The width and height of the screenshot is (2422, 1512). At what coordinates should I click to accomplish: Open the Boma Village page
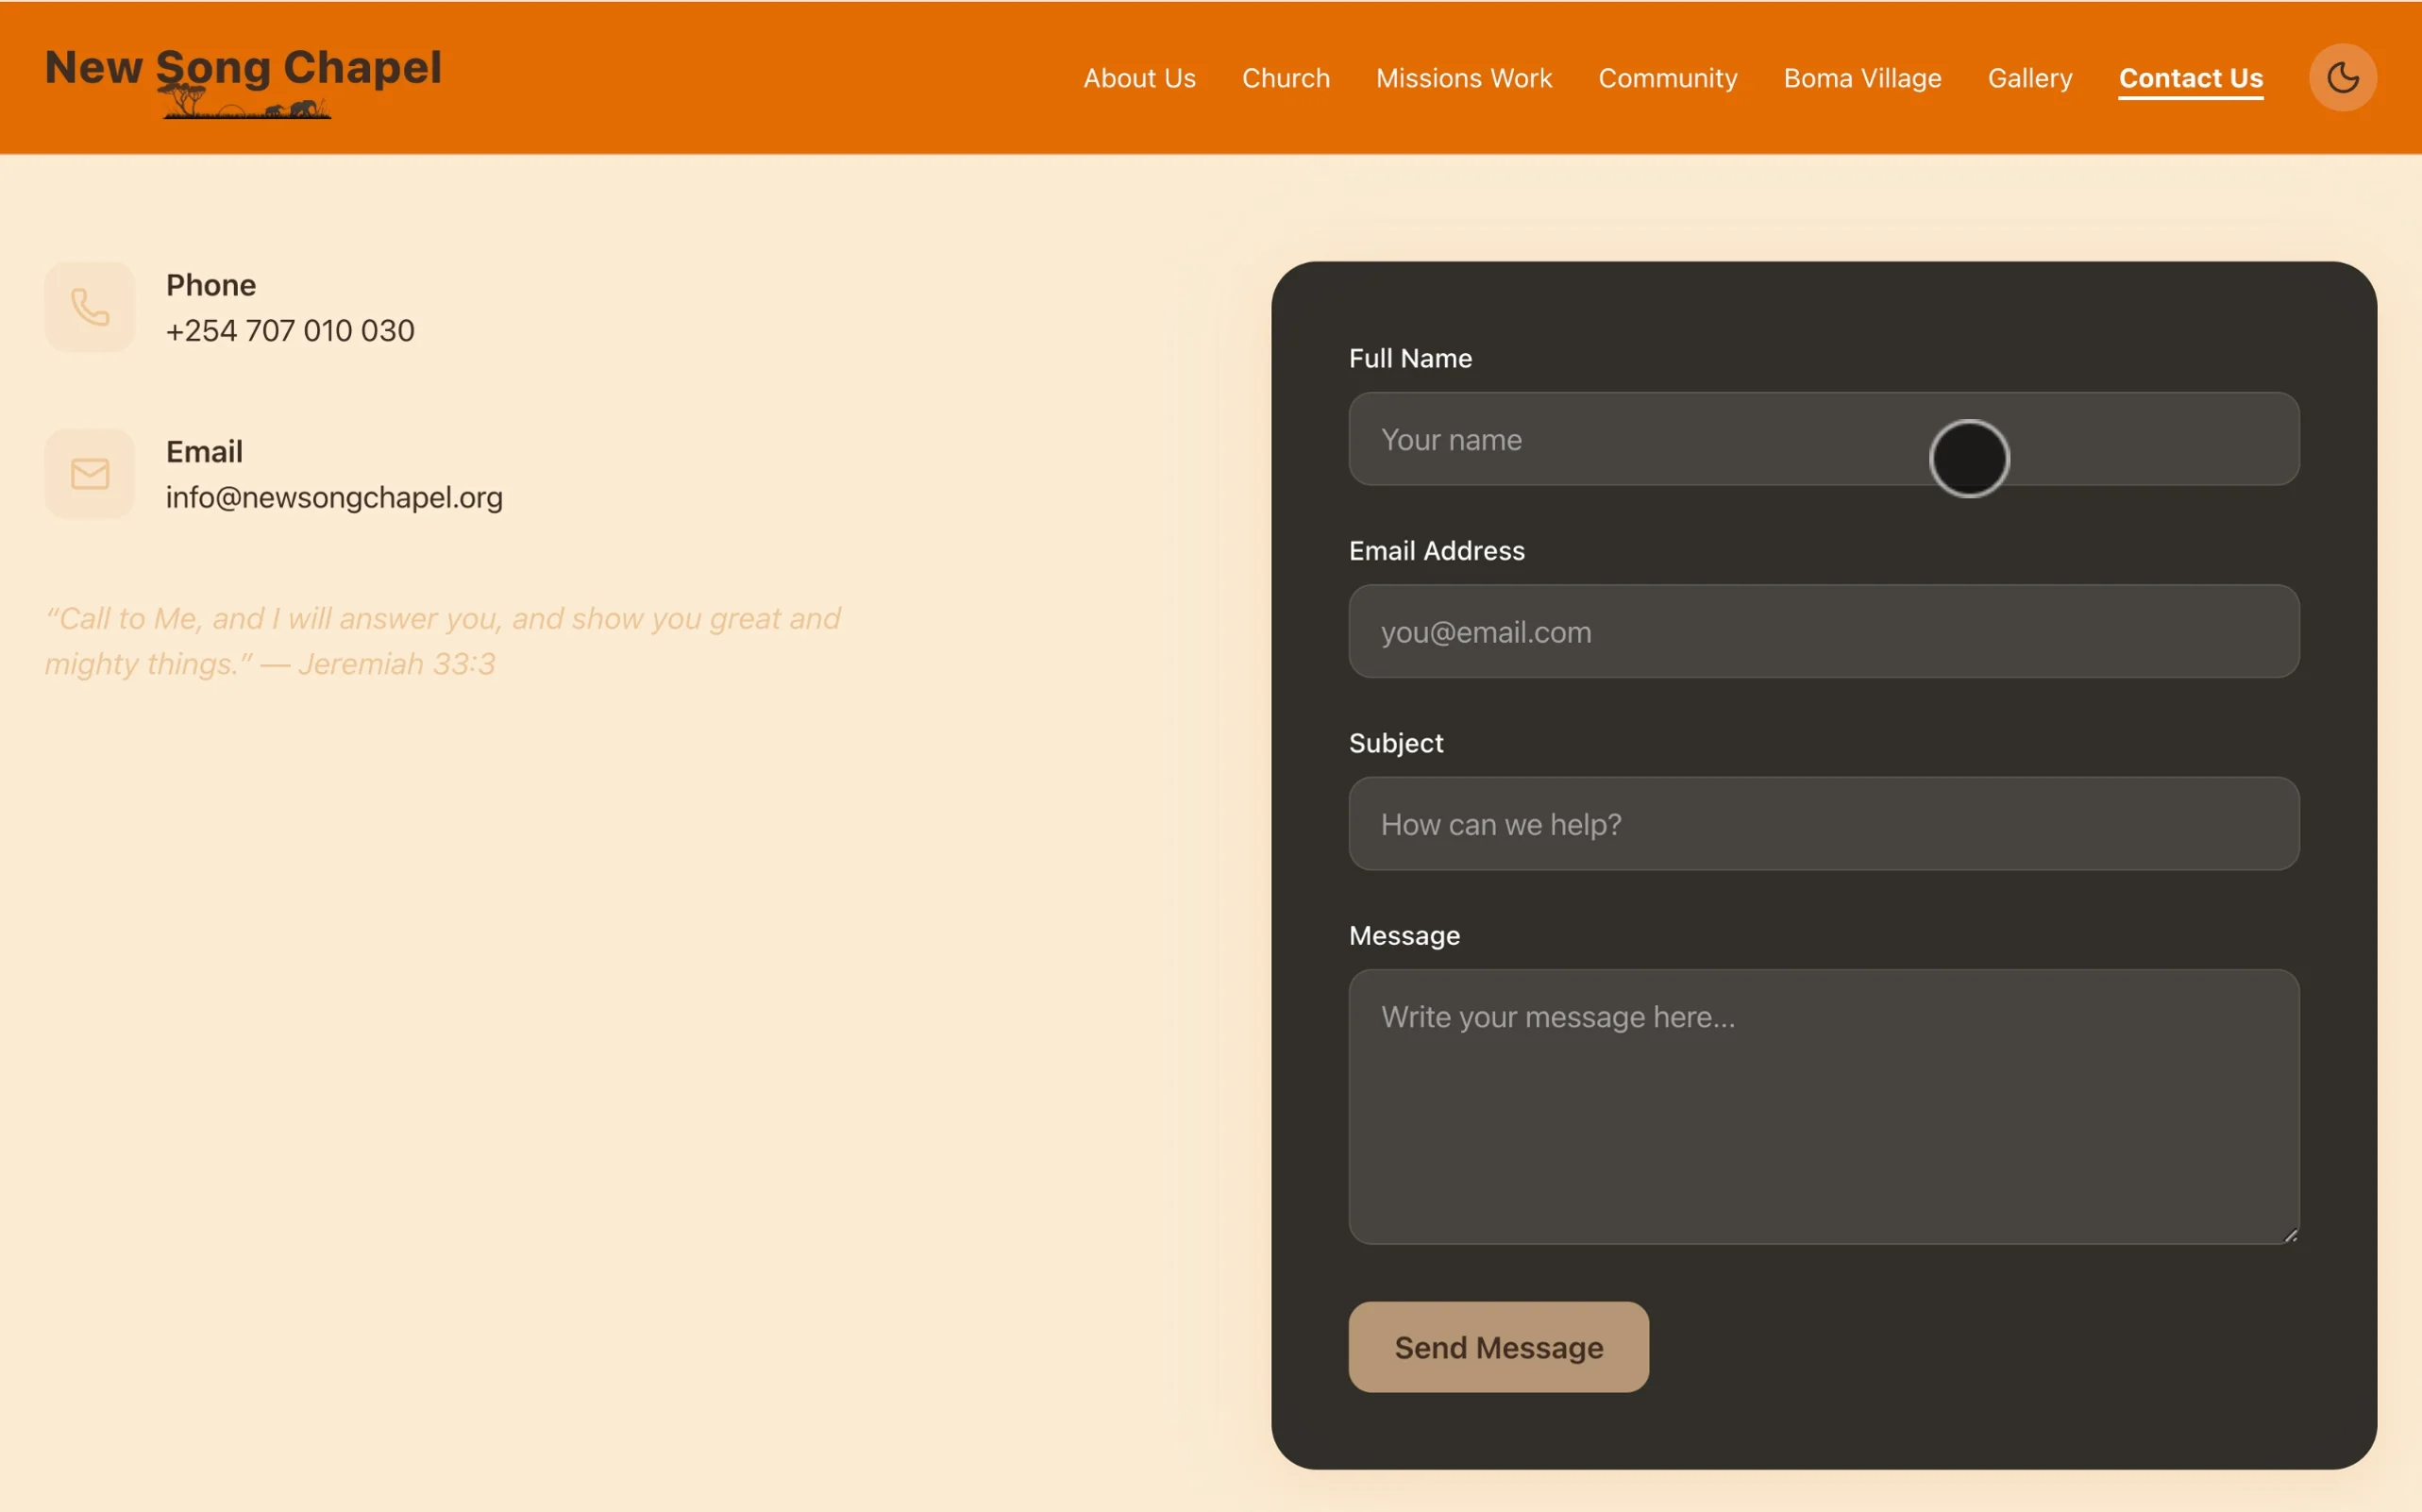[x=1862, y=78]
